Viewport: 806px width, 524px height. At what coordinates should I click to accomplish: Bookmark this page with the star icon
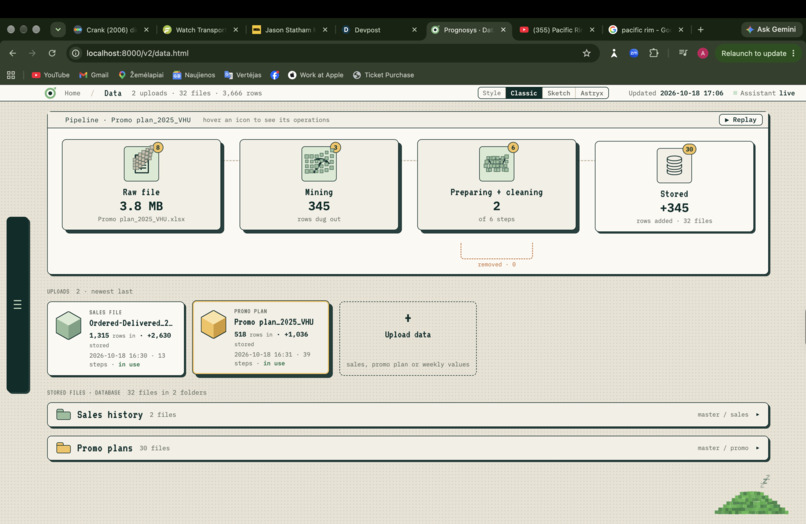point(587,53)
